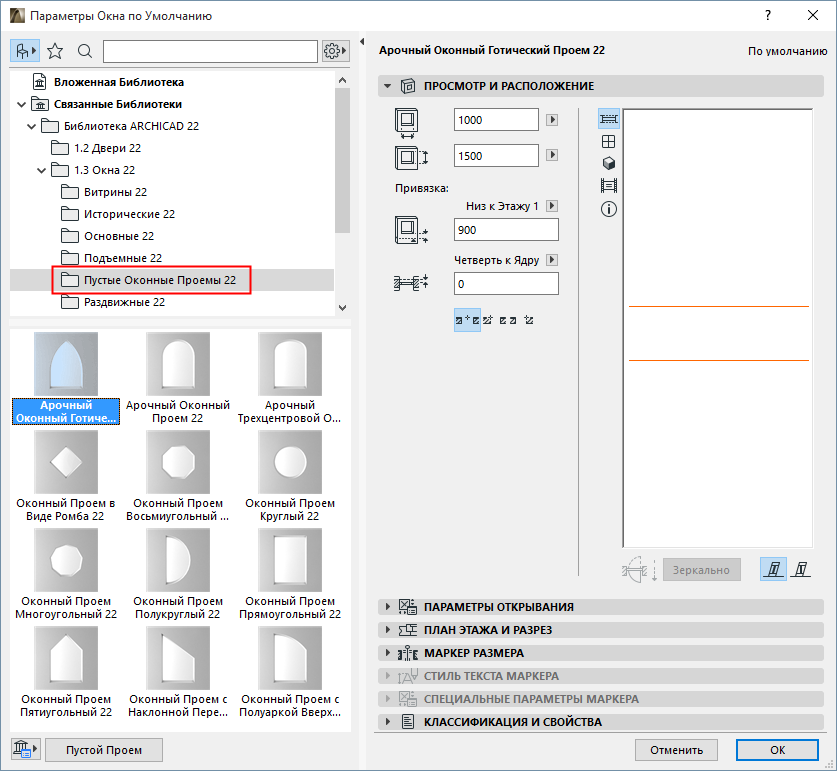The width and height of the screenshot is (837, 771).
Task: Click the reveal depth icon
Action: coord(411,282)
